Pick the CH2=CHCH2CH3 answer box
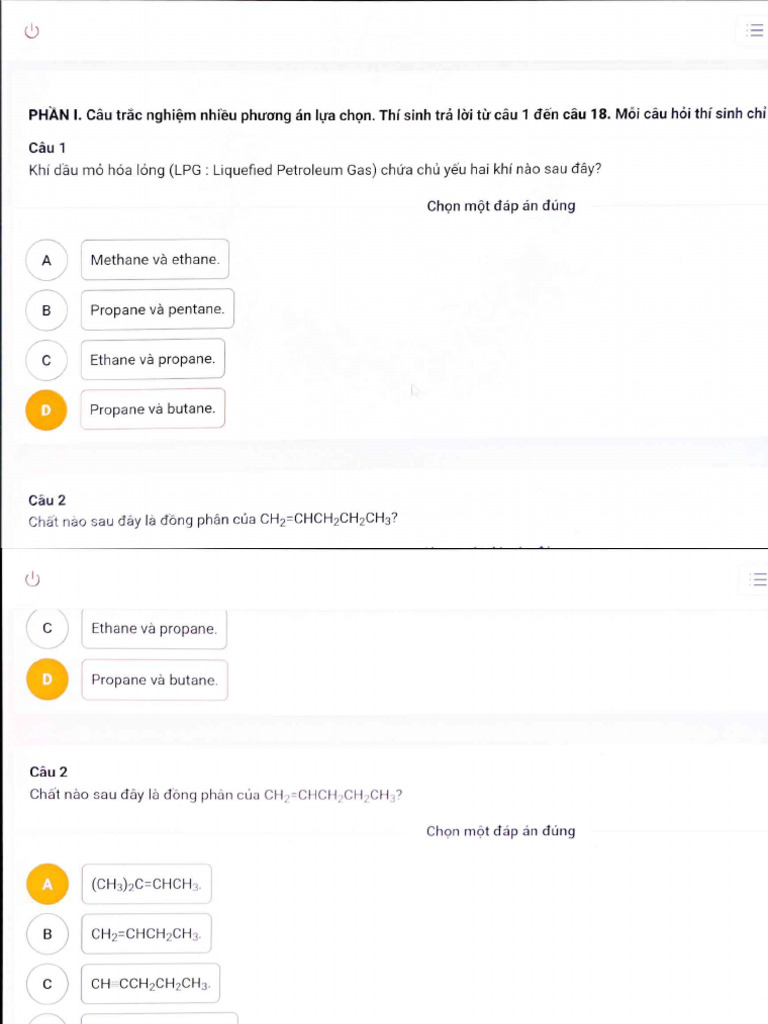The image size is (768, 1024). tap(146, 934)
